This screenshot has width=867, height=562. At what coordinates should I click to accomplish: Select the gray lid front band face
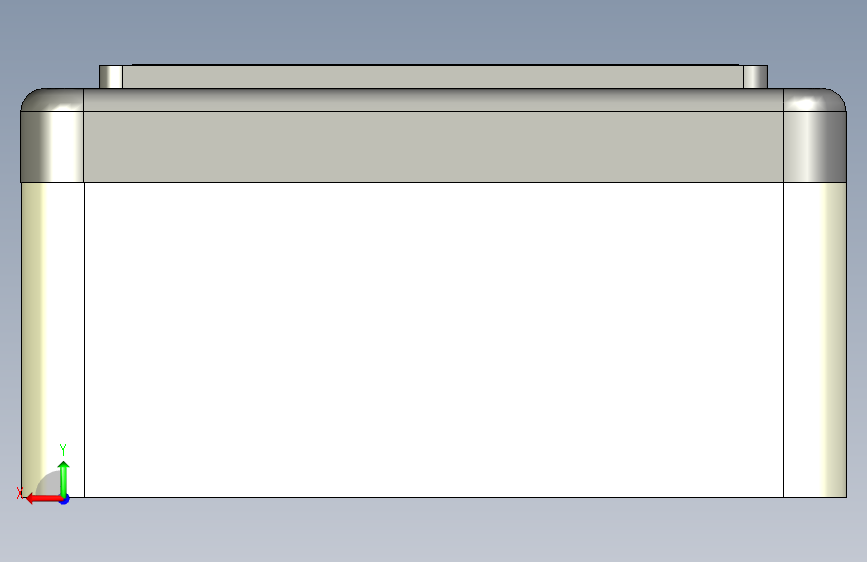(x=434, y=147)
